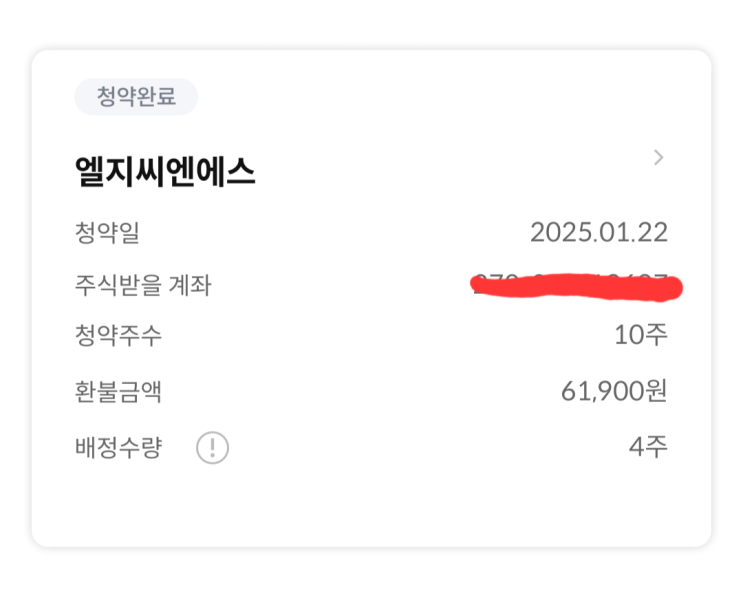Tap the 주식받을 계좌 label
Viewport: 743px width, 607px height.
tap(143, 287)
